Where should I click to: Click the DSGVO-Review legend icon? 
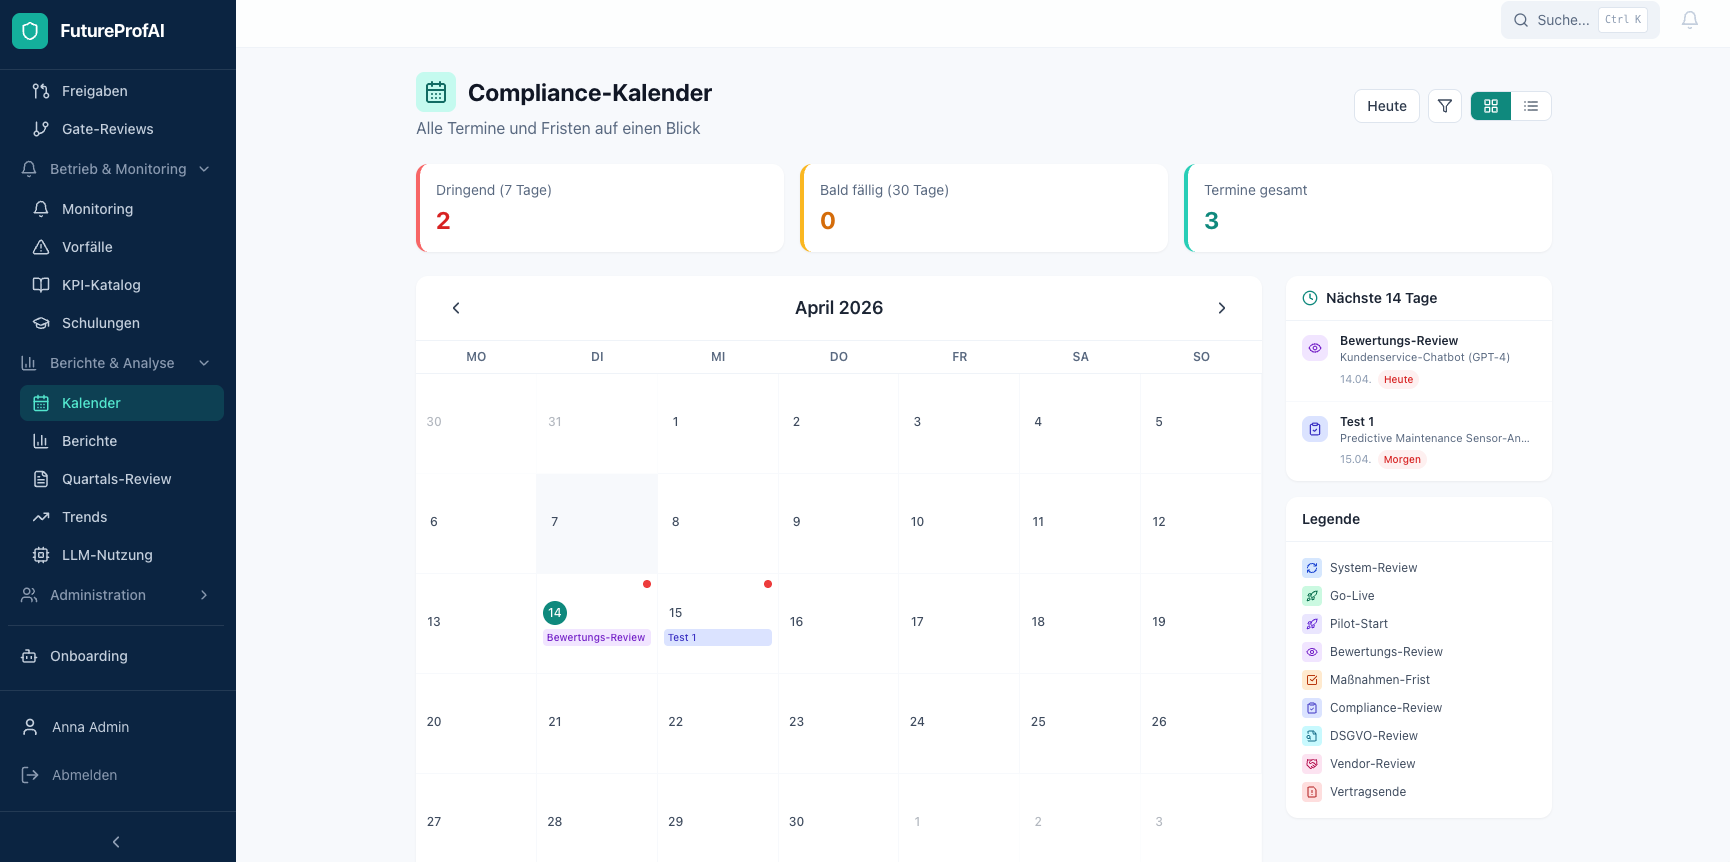tap(1312, 736)
